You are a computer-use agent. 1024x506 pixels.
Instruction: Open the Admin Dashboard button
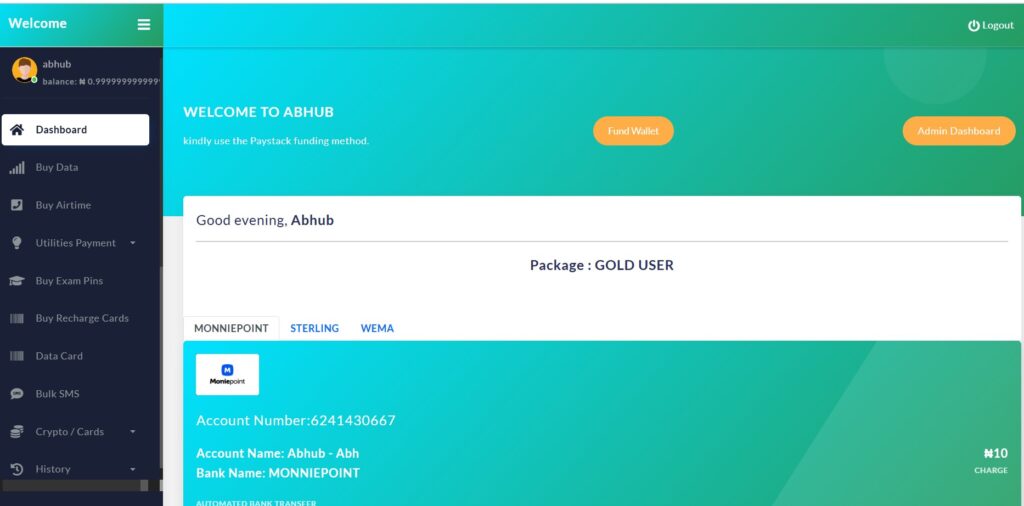[958, 131]
